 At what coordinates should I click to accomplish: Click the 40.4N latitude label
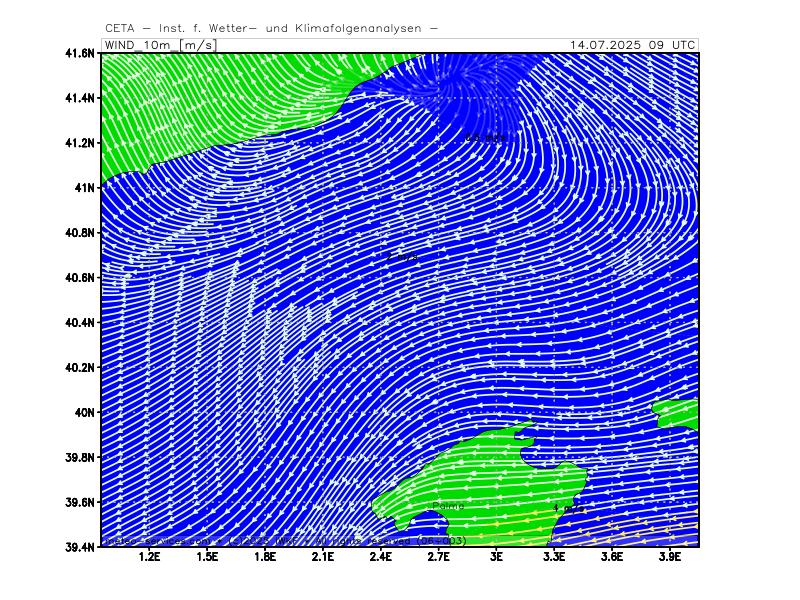pyautogui.click(x=80, y=322)
